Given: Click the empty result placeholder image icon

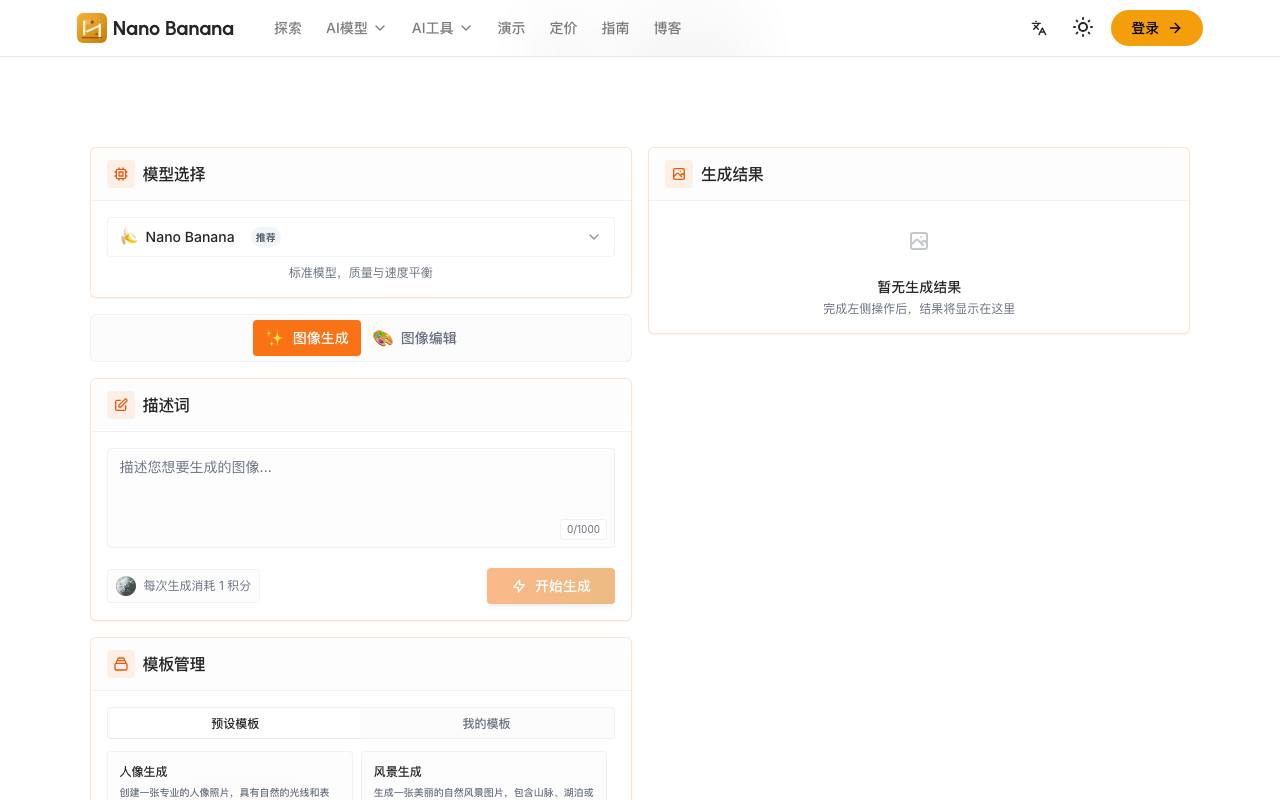Looking at the screenshot, I should click(919, 241).
